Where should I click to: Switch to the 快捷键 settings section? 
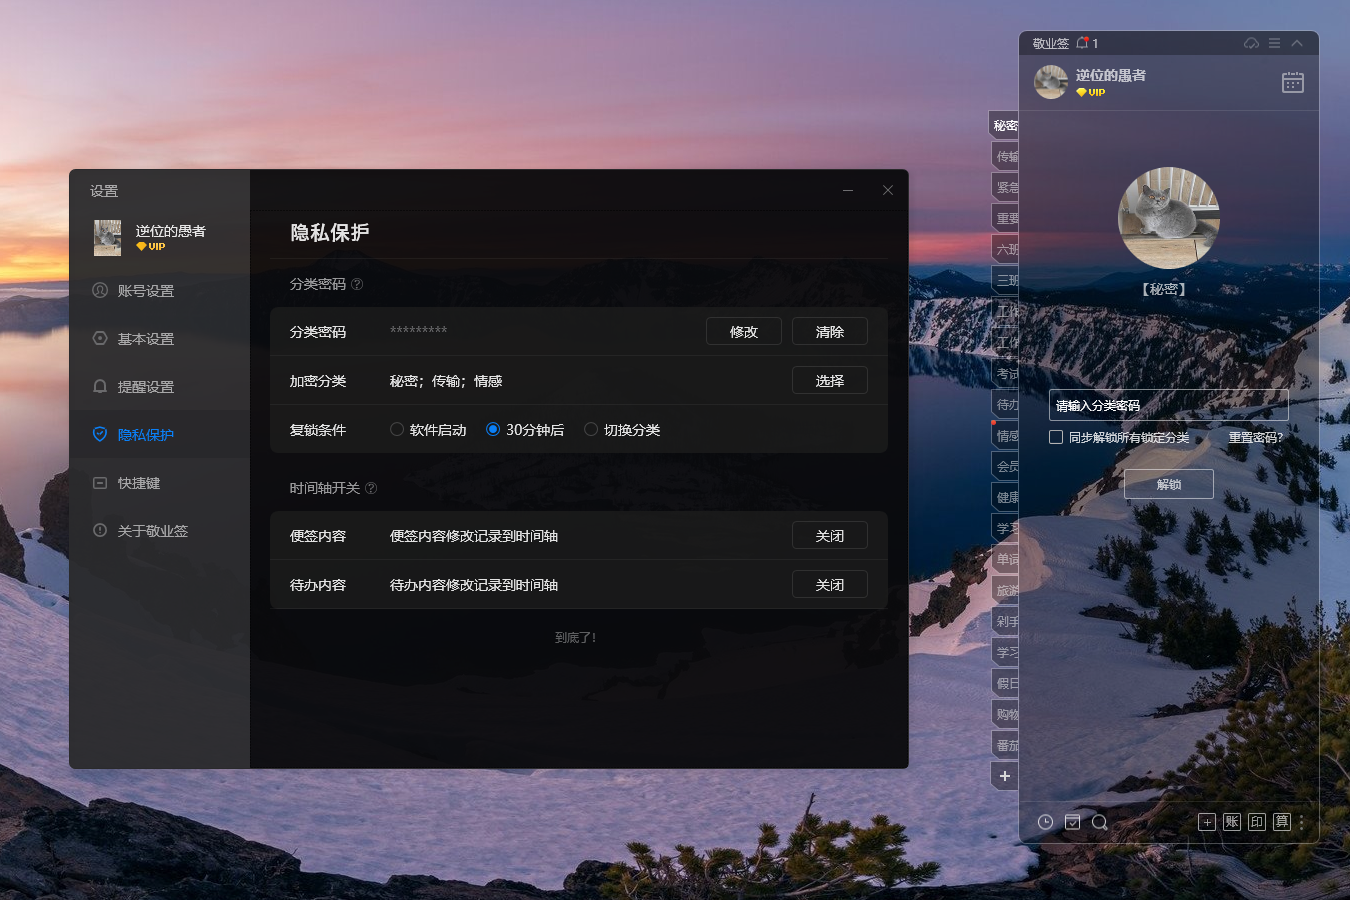(139, 483)
